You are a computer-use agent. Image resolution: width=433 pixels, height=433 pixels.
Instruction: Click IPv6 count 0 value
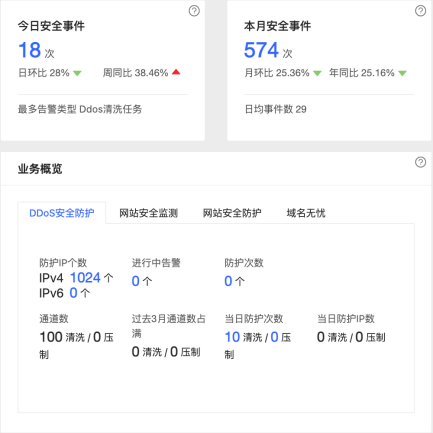[73, 293]
